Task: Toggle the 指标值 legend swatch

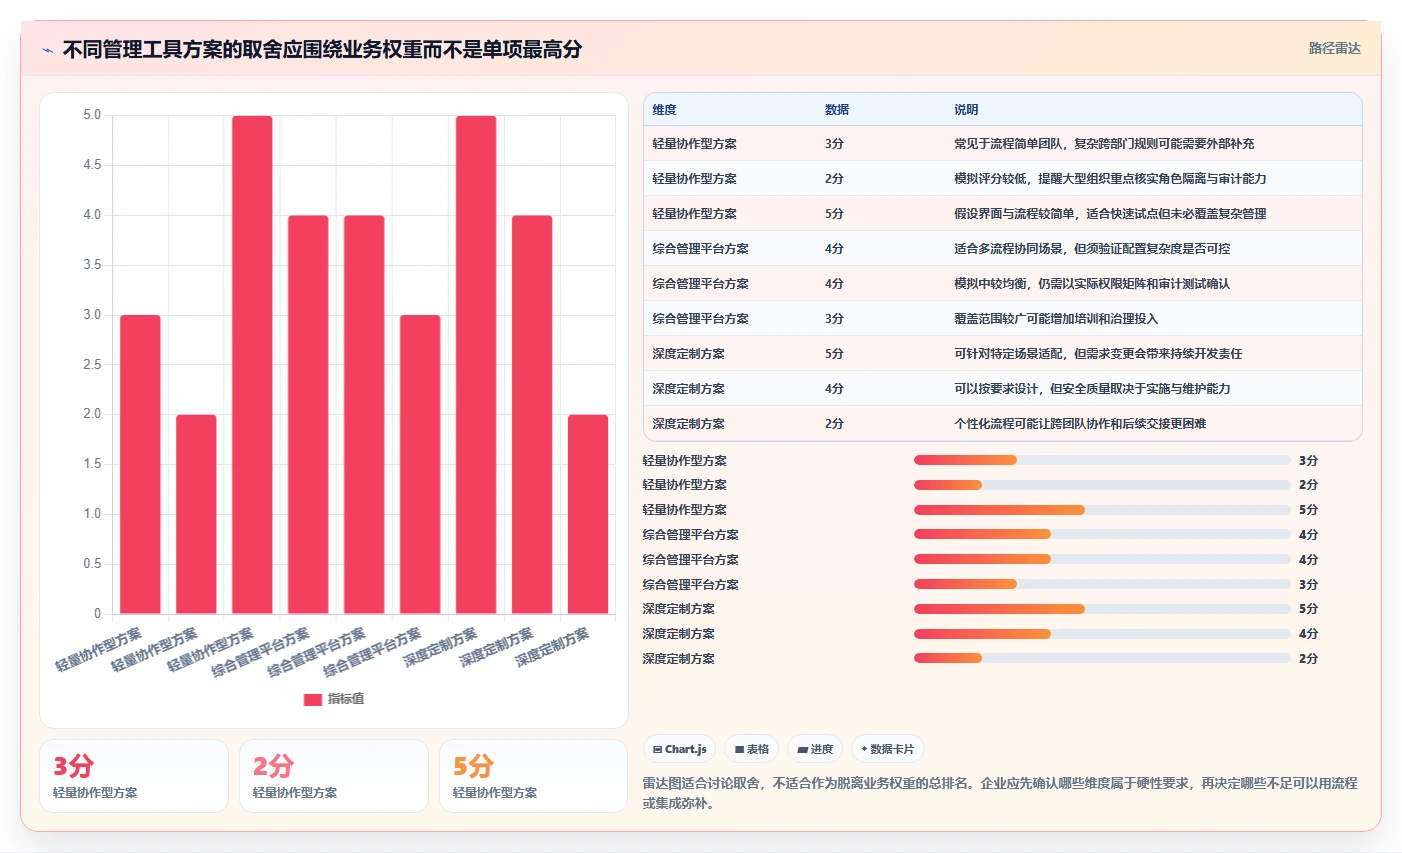Action: 313,699
